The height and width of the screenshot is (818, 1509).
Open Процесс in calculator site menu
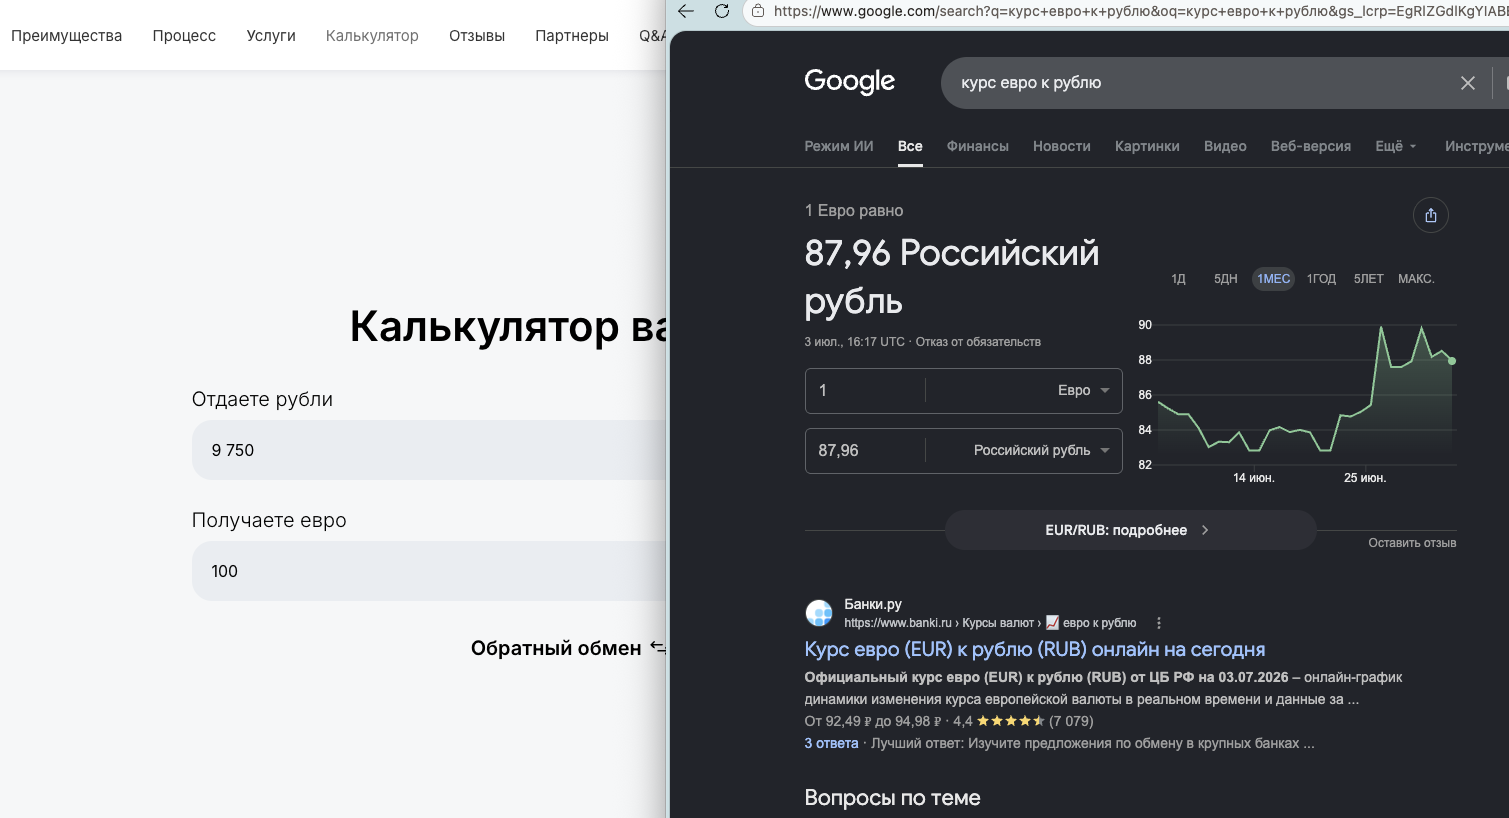184,35
